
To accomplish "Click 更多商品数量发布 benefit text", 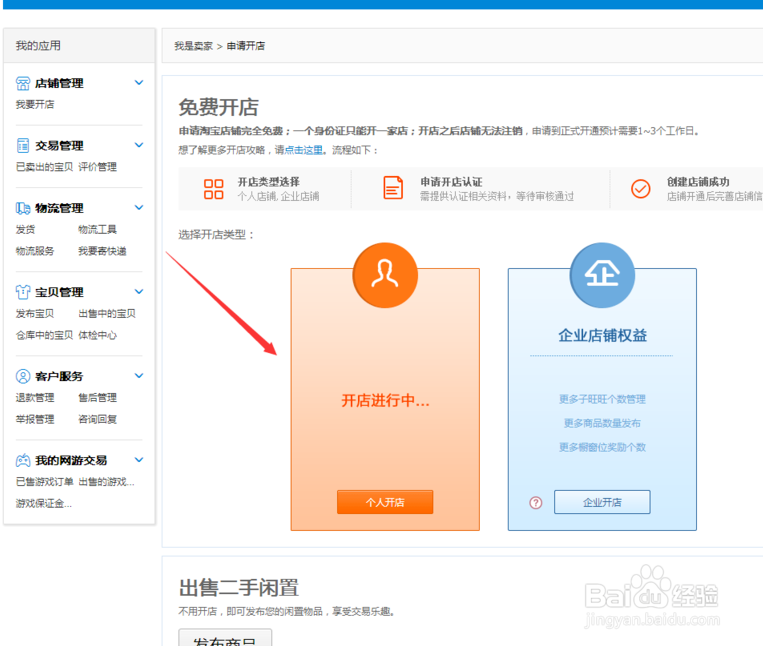I will [x=602, y=423].
